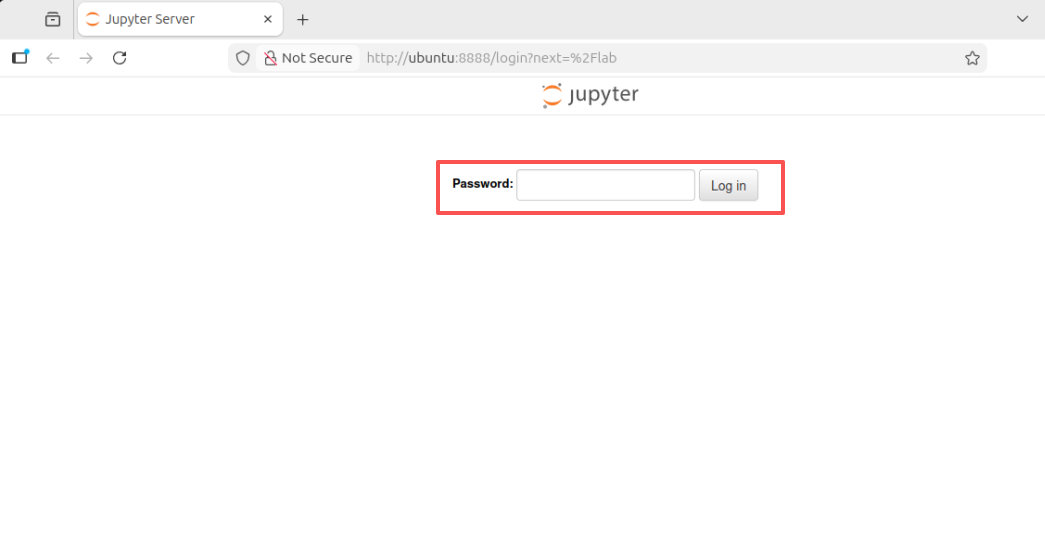
Task: Go back to previous page
Action: pyautogui.click(x=53, y=58)
